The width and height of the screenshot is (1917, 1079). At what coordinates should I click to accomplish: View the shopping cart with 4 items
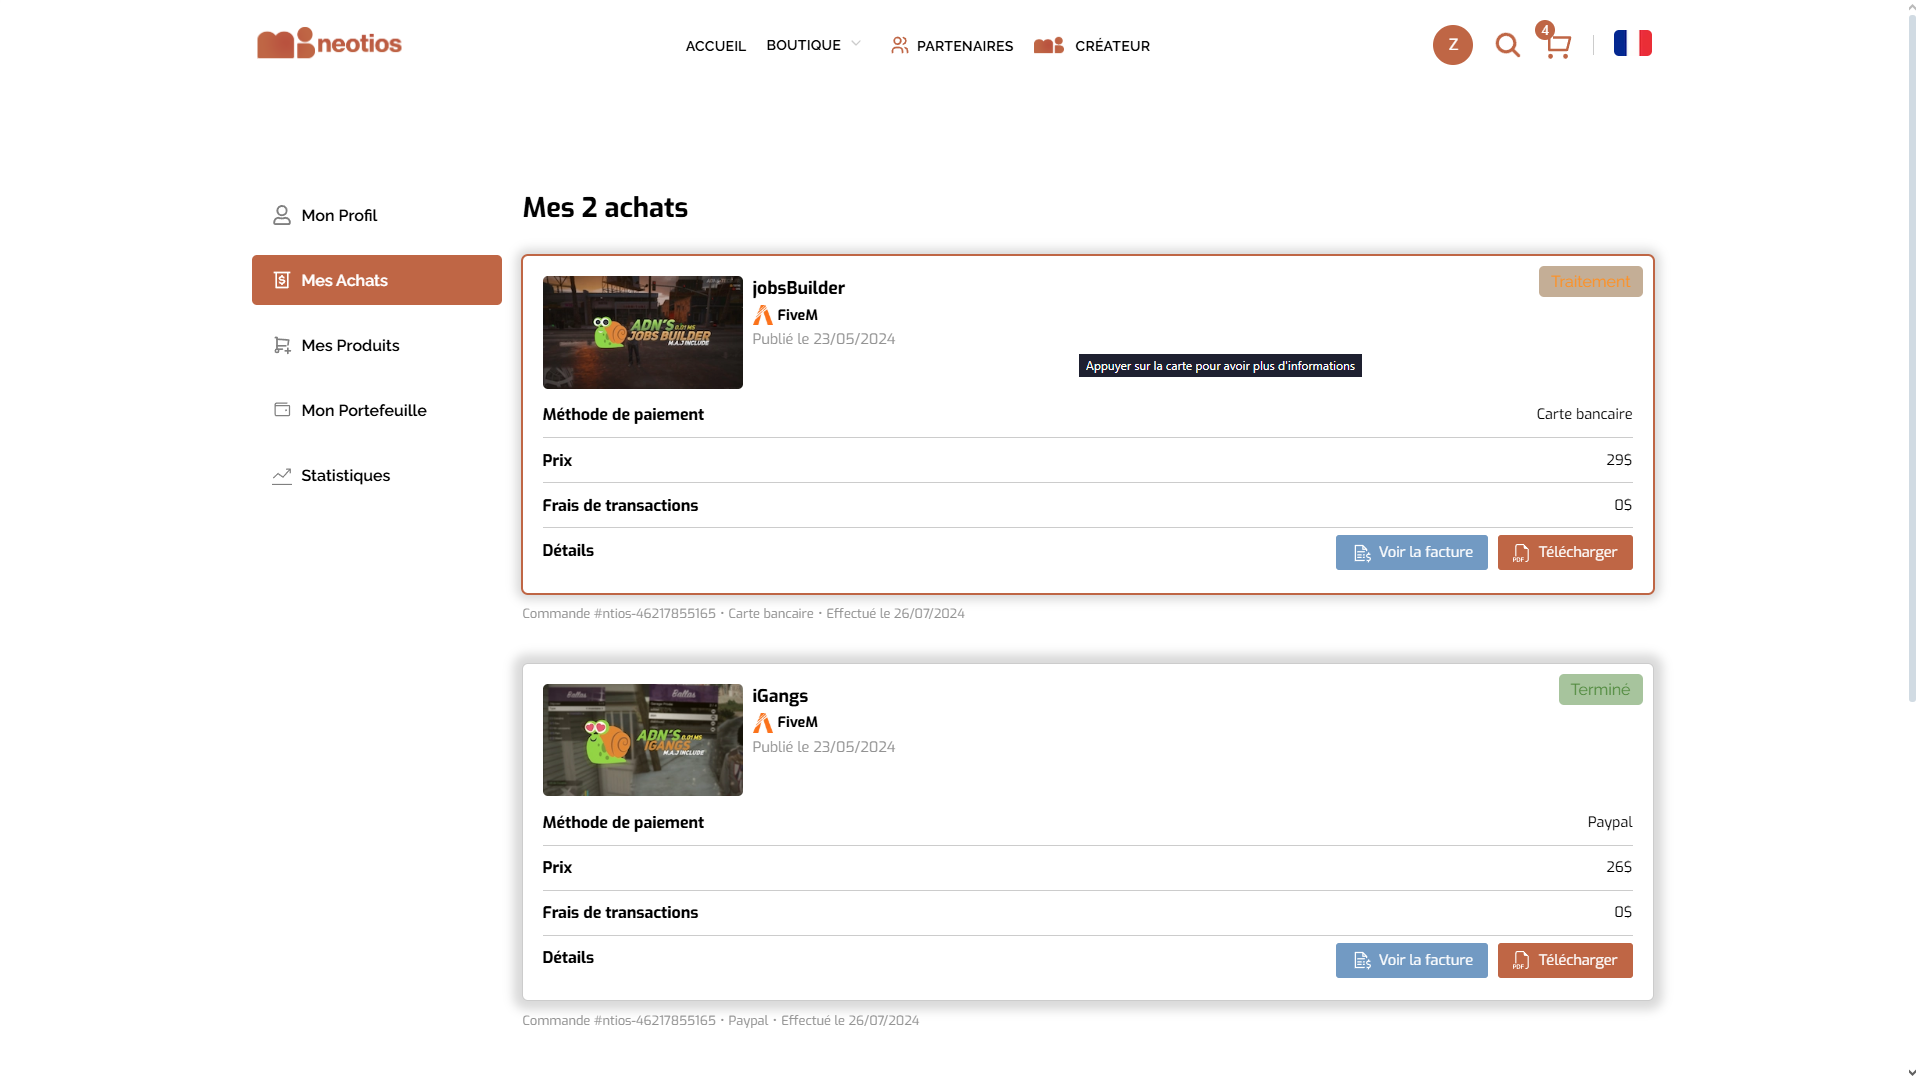[1556, 45]
